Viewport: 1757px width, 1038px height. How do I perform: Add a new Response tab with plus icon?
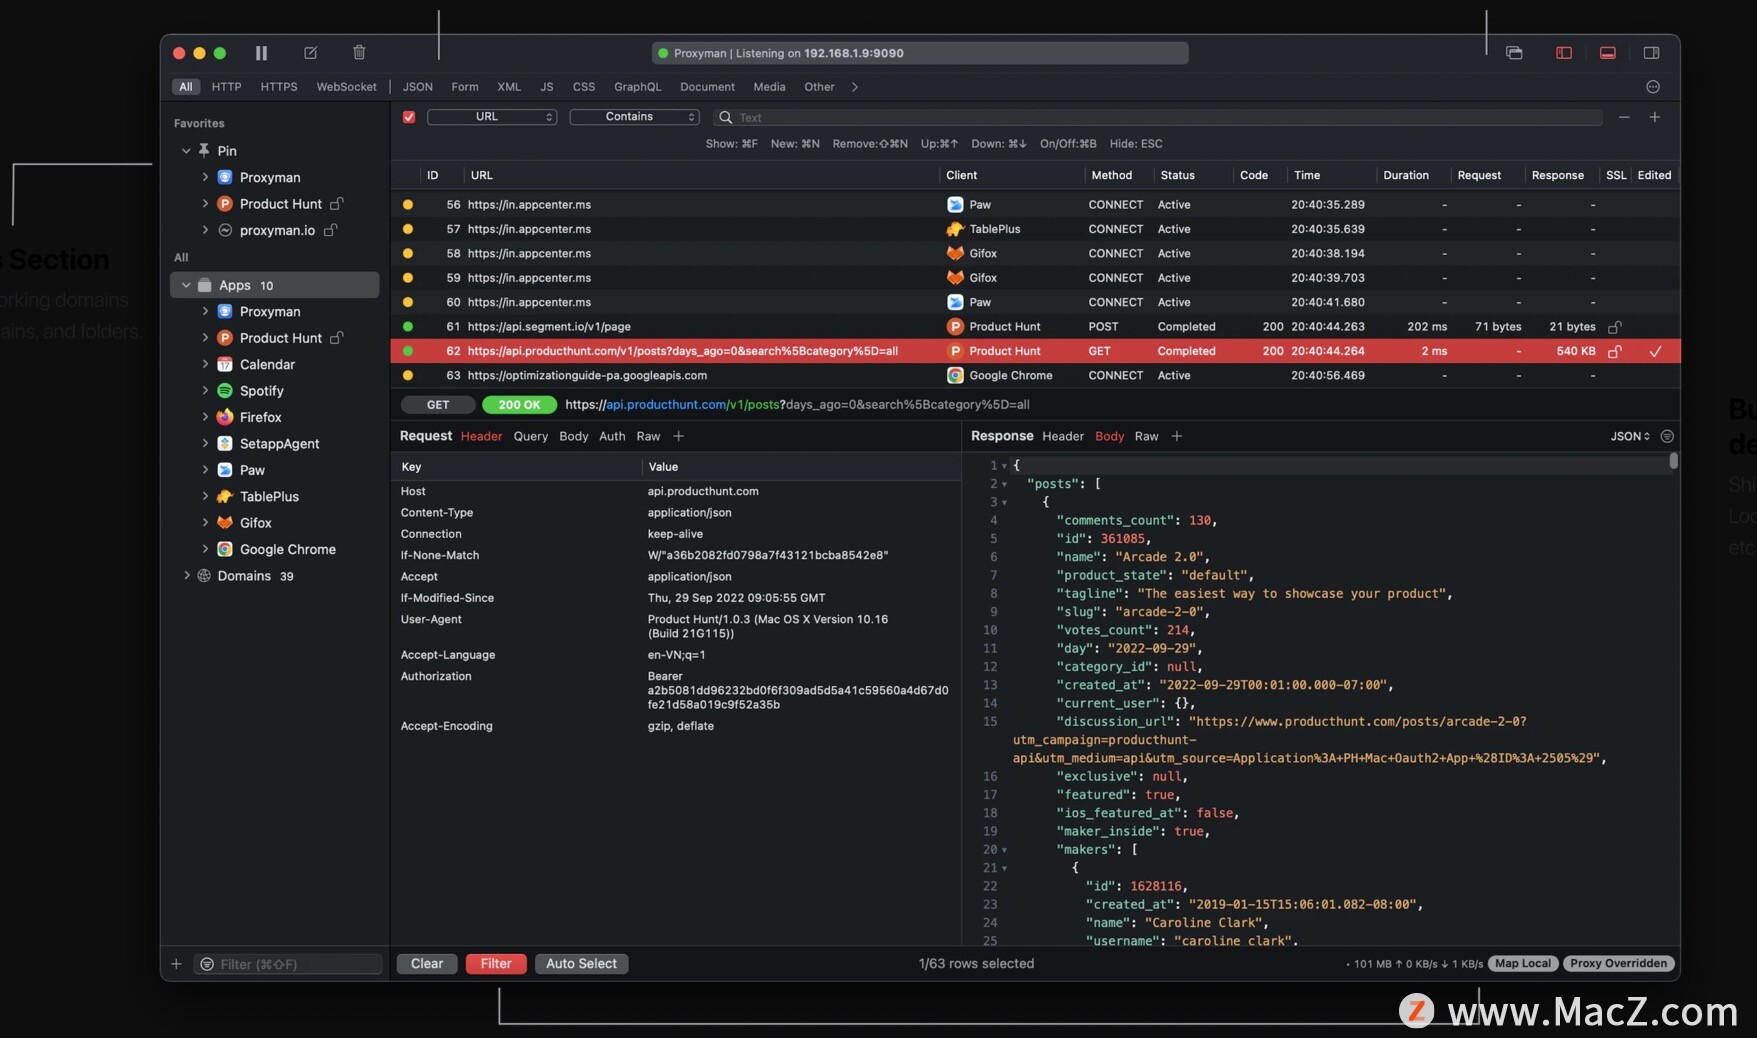coord(1177,436)
